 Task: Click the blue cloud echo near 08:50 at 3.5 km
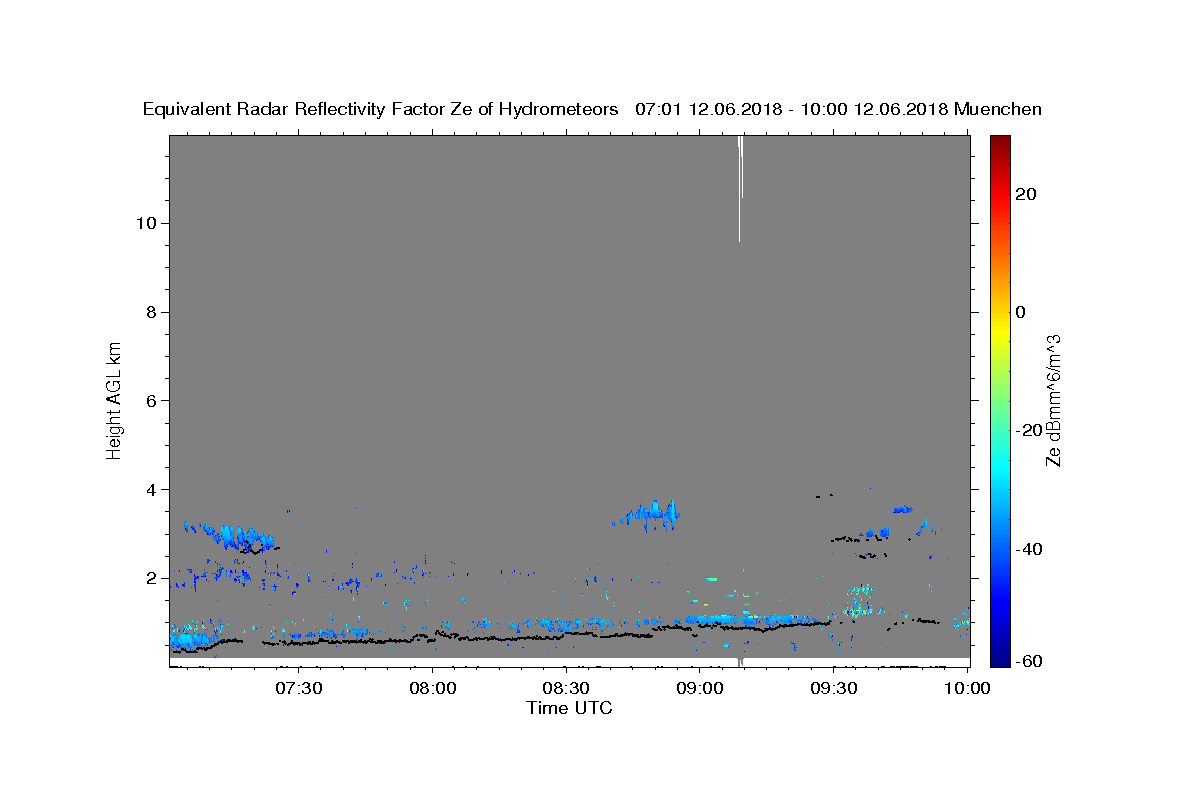coord(650,515)
